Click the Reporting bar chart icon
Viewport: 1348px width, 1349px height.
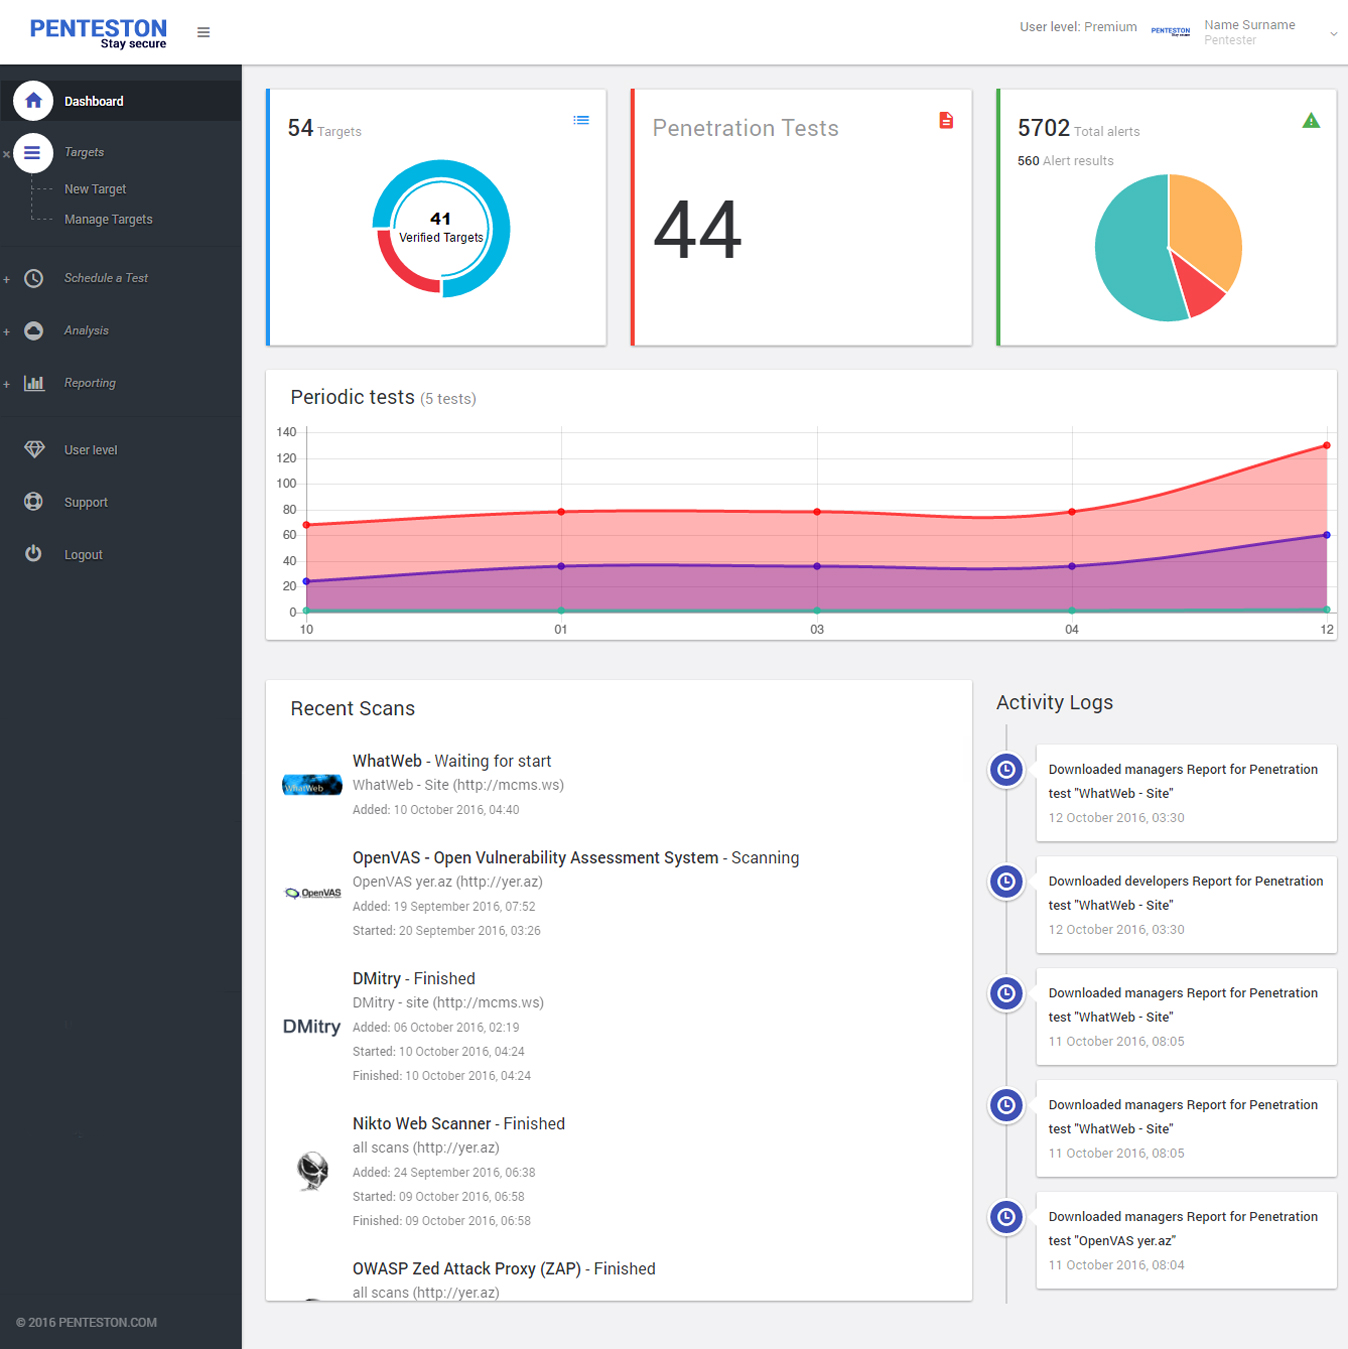(x=34, y=383)
